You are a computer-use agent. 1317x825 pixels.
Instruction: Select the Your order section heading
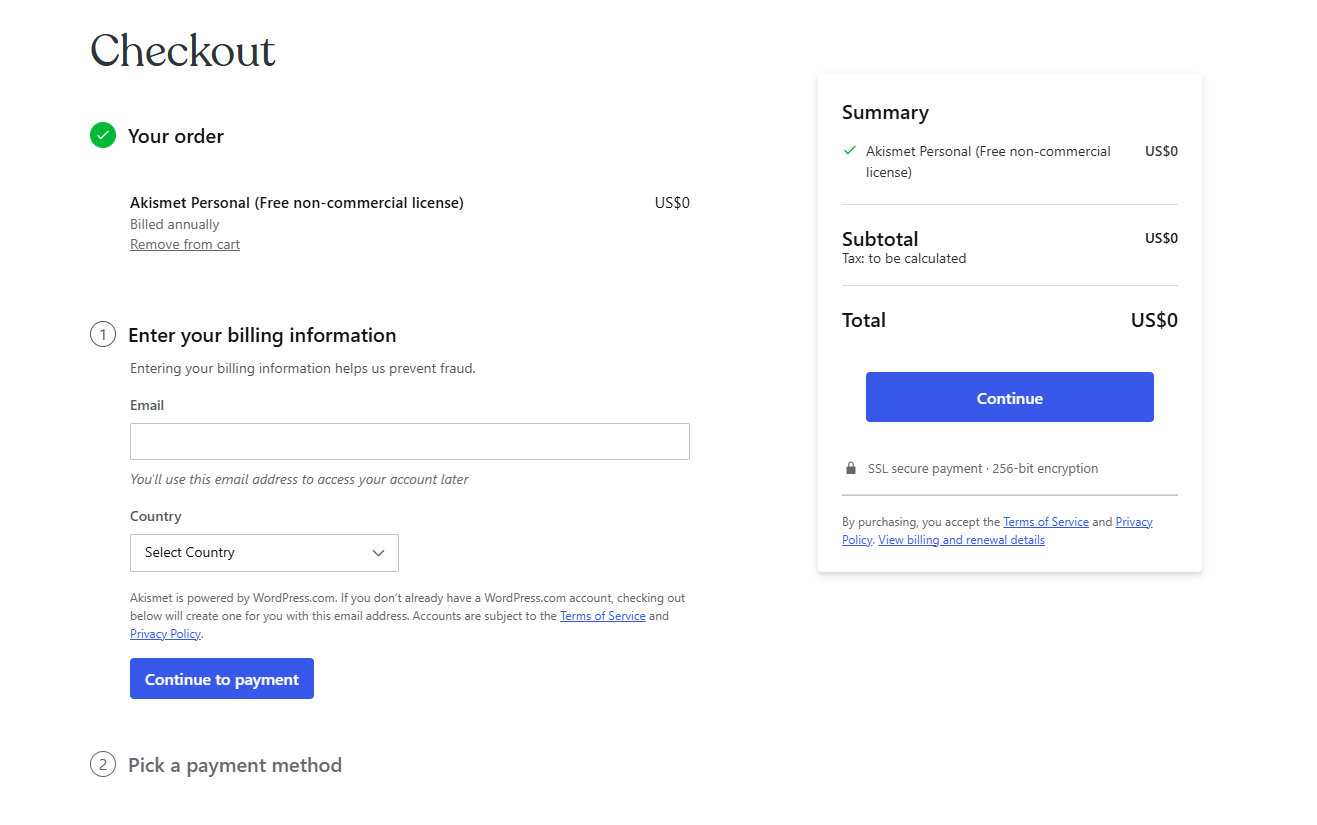(x=176, y=136)
